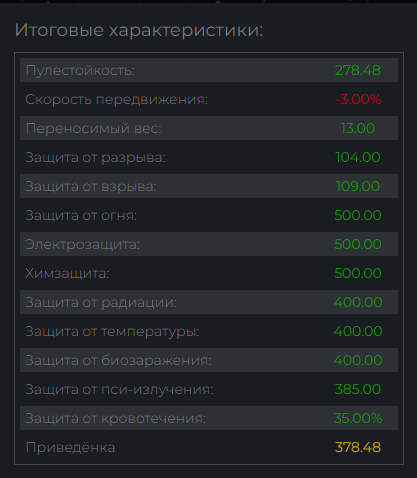The height and width of the screenshot is (478, 417).
Task: Click the Защита от разрыва label
Action: (95, 157)
